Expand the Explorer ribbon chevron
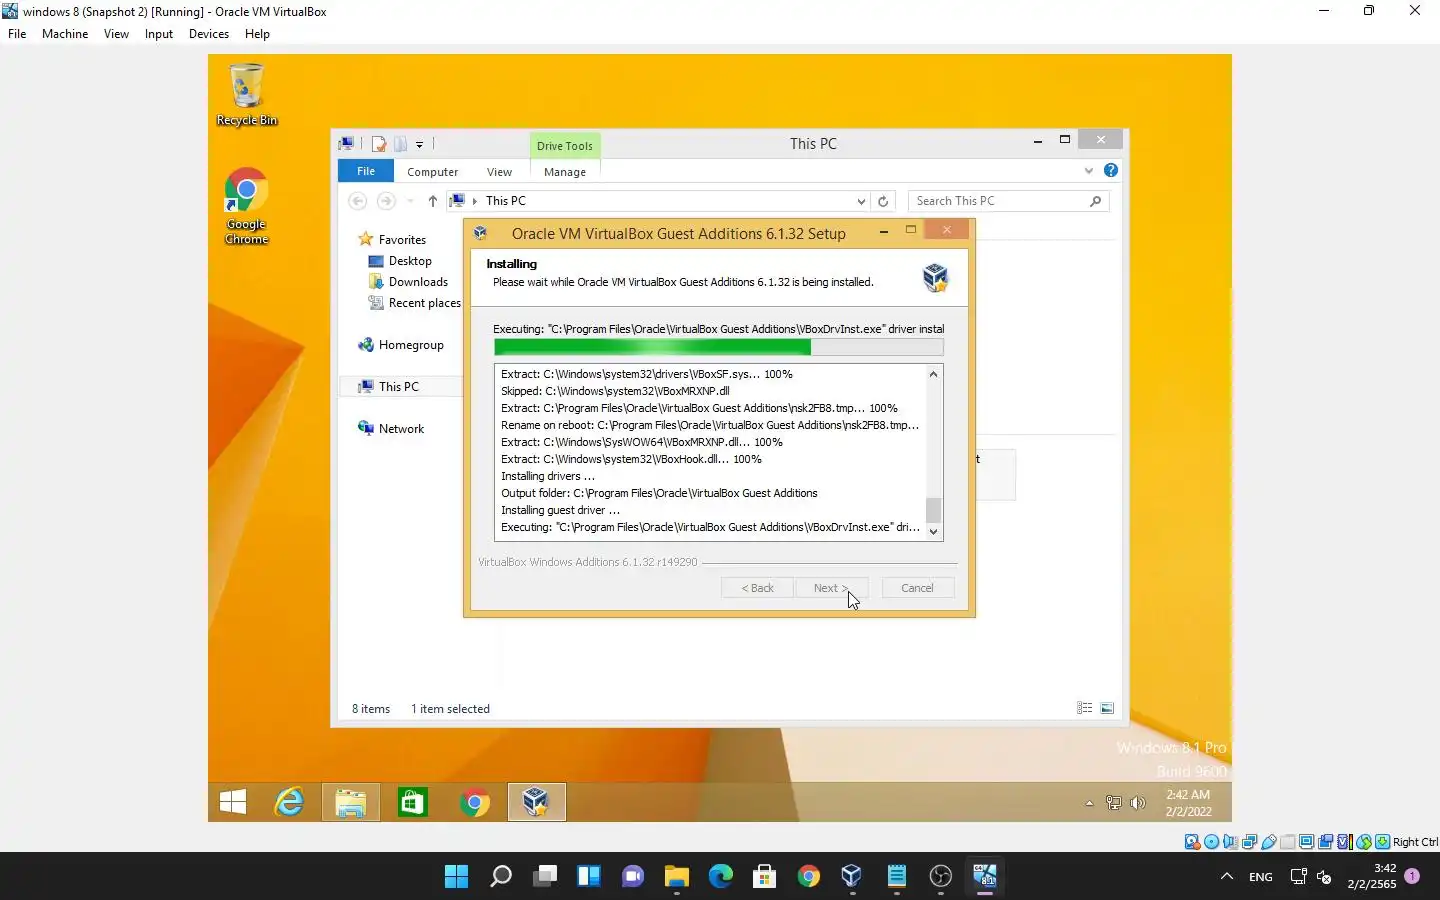Screen dimensions: 1440x900 point(1089,171)
